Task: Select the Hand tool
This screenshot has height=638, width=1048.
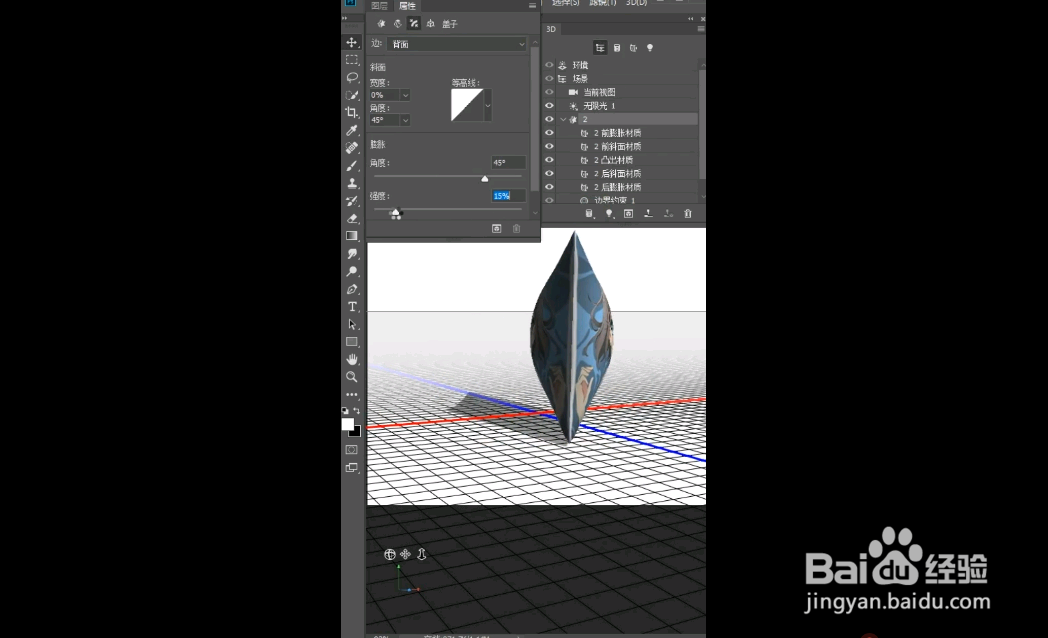Action: [352, 357]
